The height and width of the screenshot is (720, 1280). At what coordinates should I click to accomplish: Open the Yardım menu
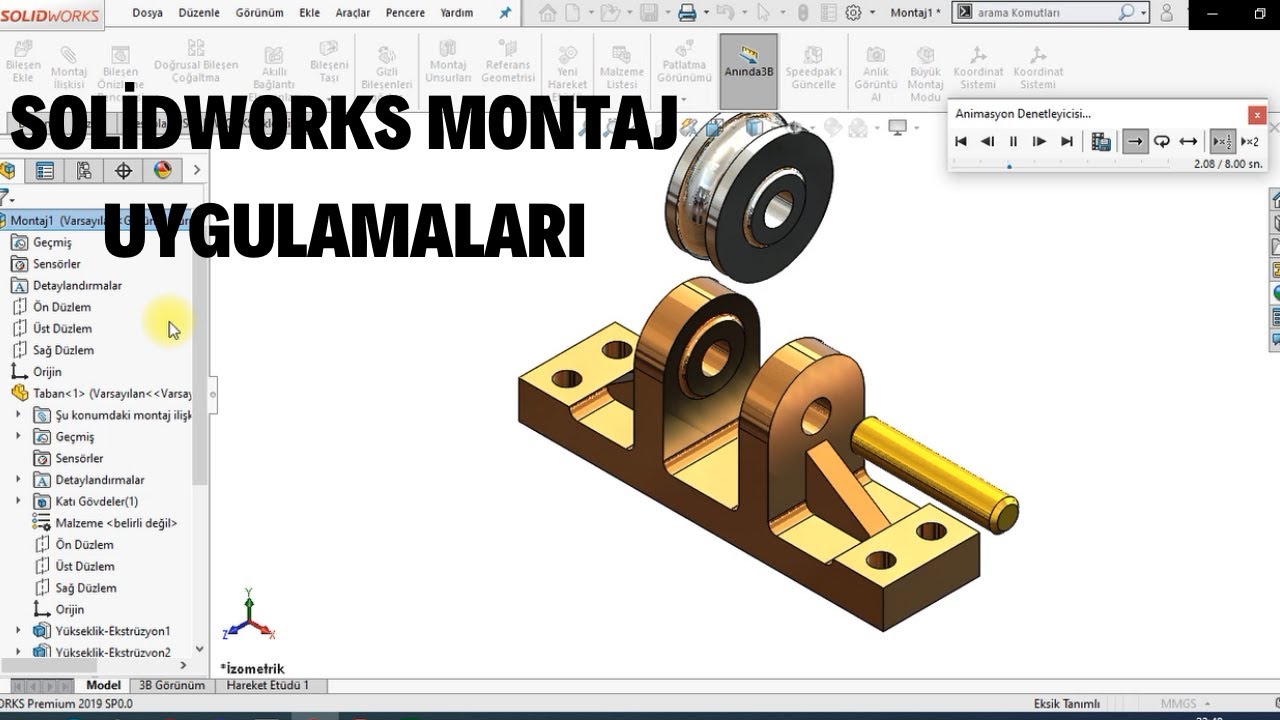coord(457,13)
